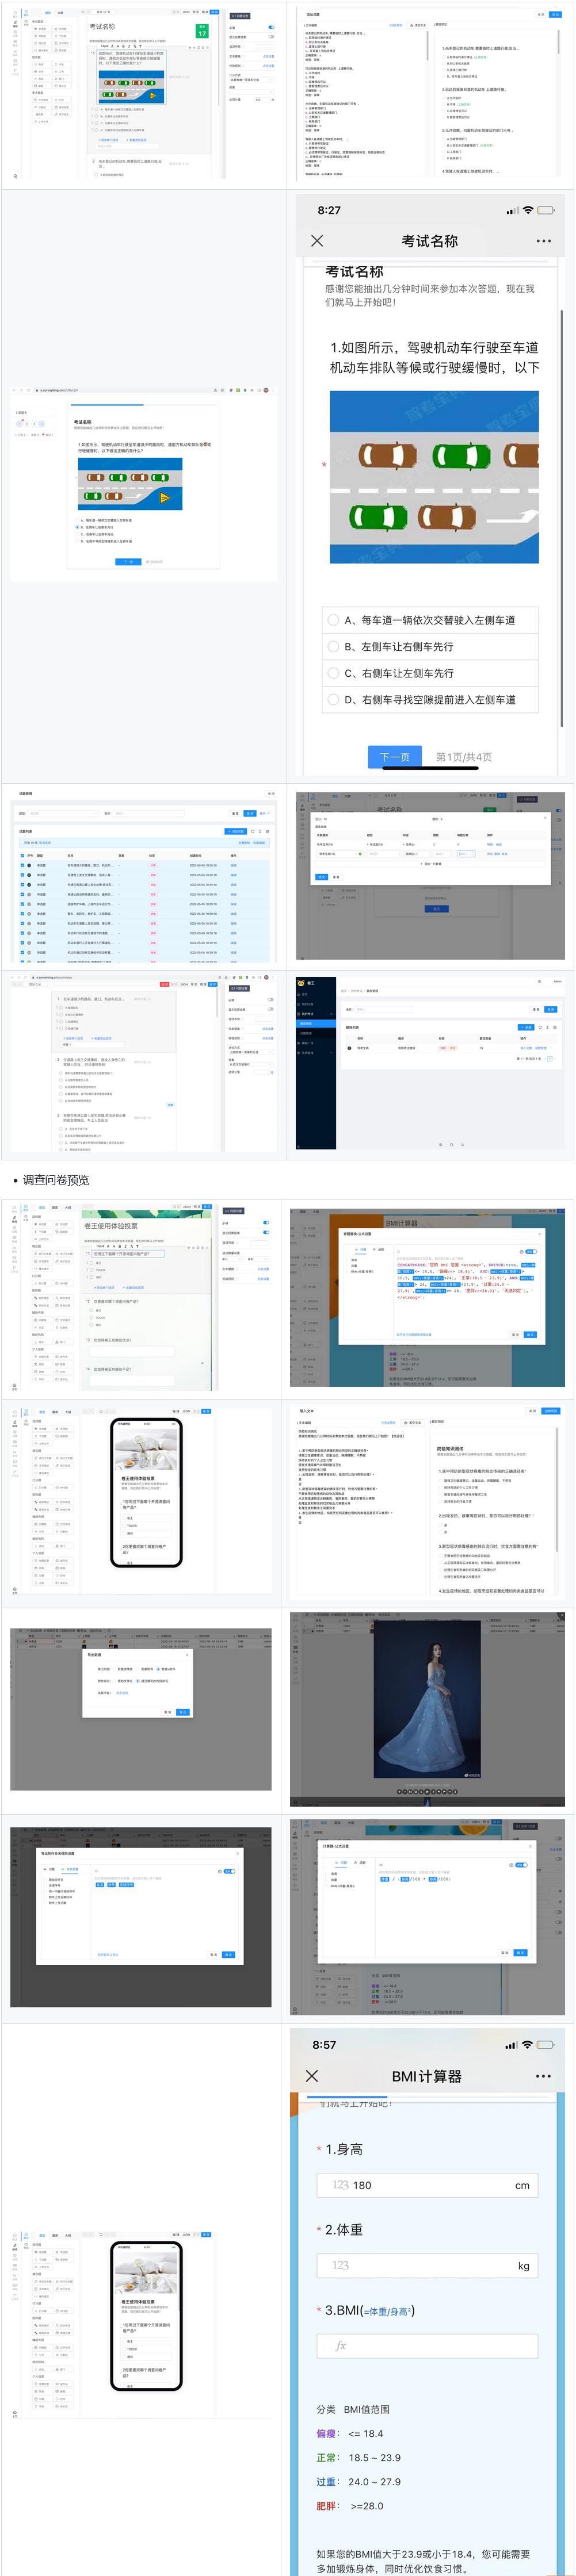Click the 123 number icon in 体重 field
The height and width of the screenshot is (2576, 576).
click(341, 2265)
